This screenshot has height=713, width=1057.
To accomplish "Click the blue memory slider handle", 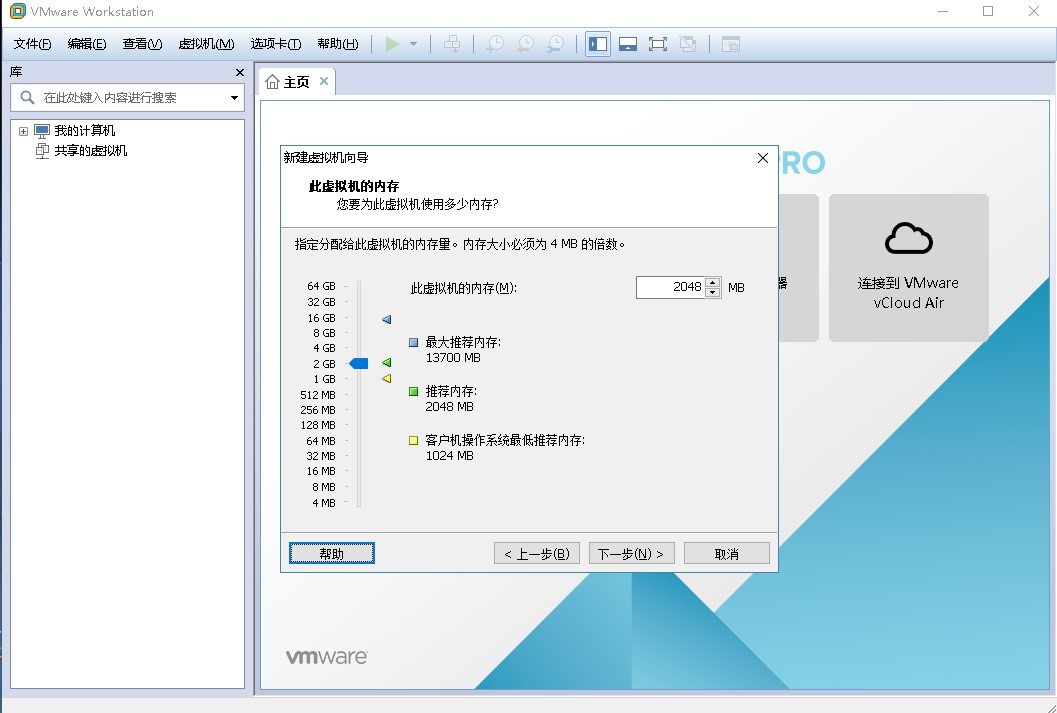I will [x=359, y=363].
